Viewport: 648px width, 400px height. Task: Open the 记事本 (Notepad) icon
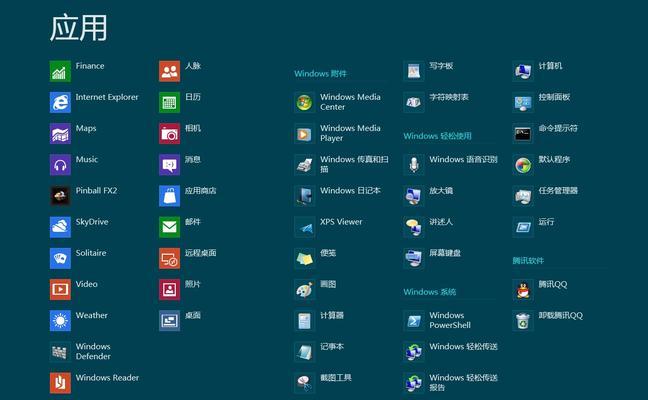(x=305, y=352)
